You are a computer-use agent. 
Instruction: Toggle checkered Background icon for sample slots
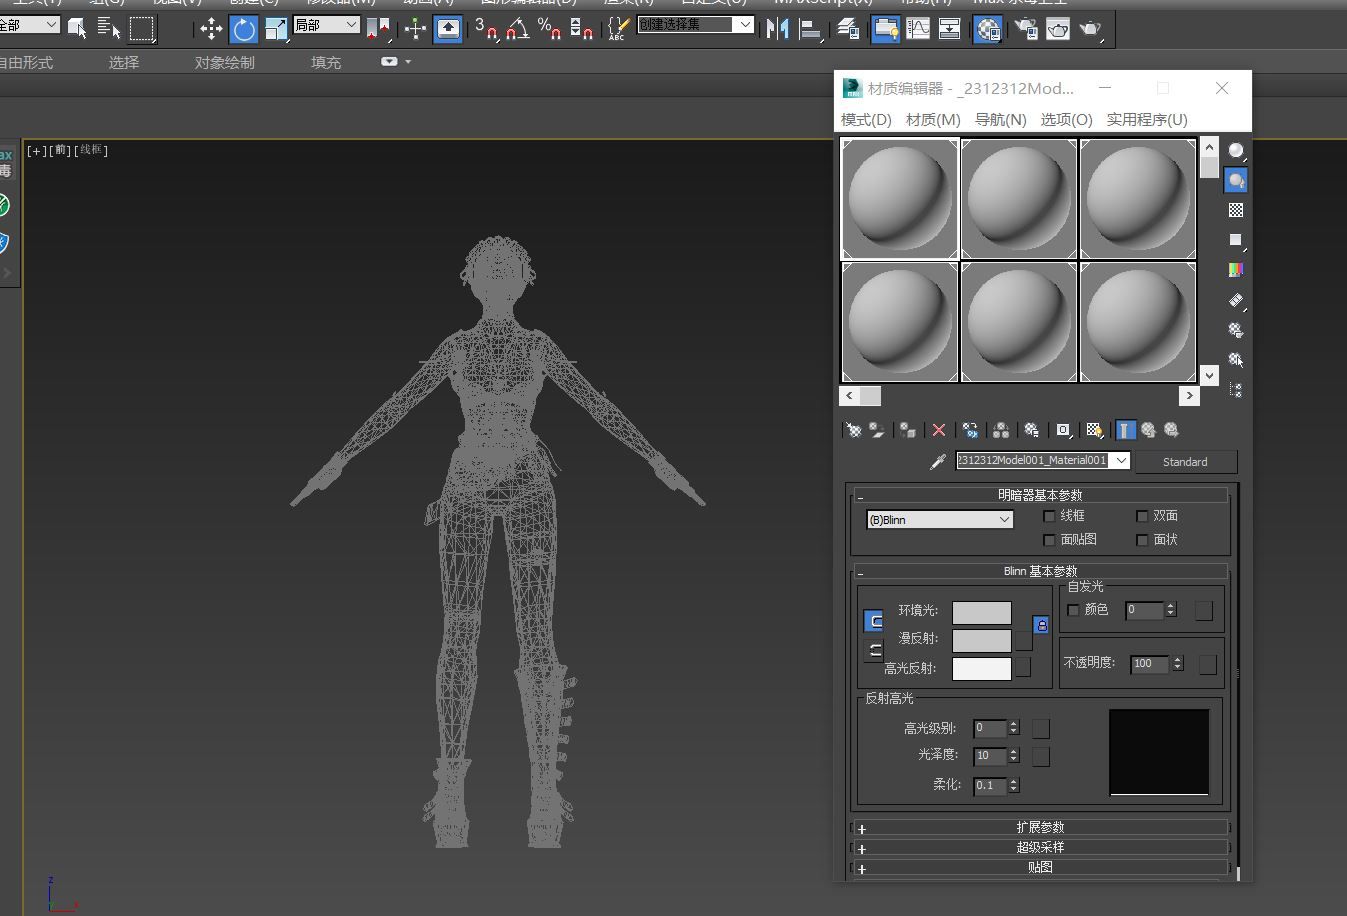pos(1237,210)
